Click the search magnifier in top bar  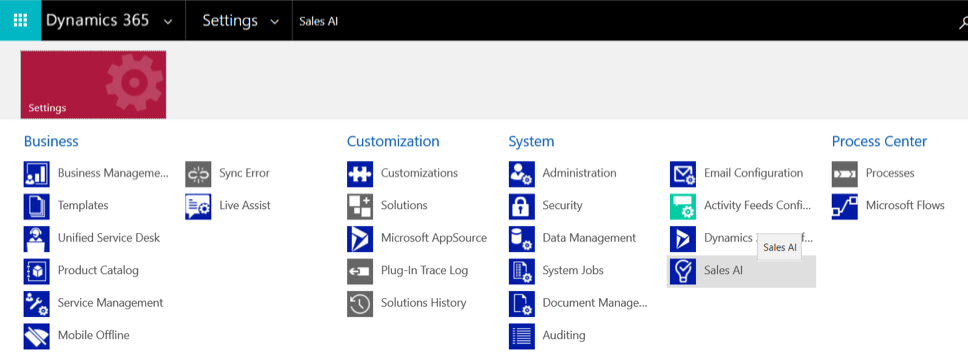963,23
